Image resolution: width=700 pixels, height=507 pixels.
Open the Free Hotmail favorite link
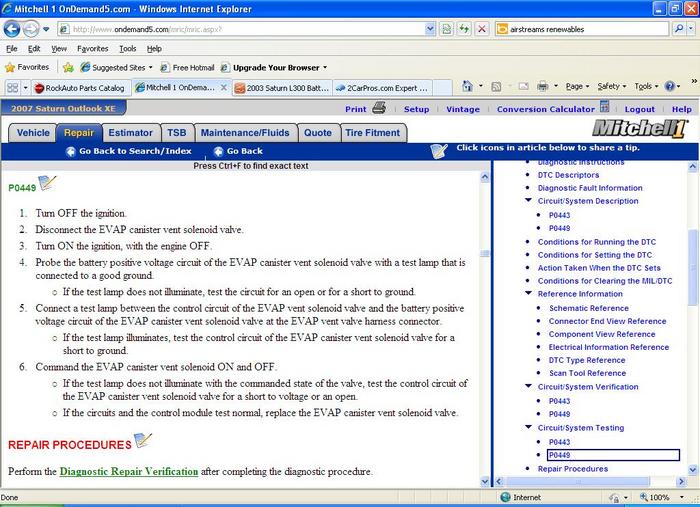click(188, 67)
